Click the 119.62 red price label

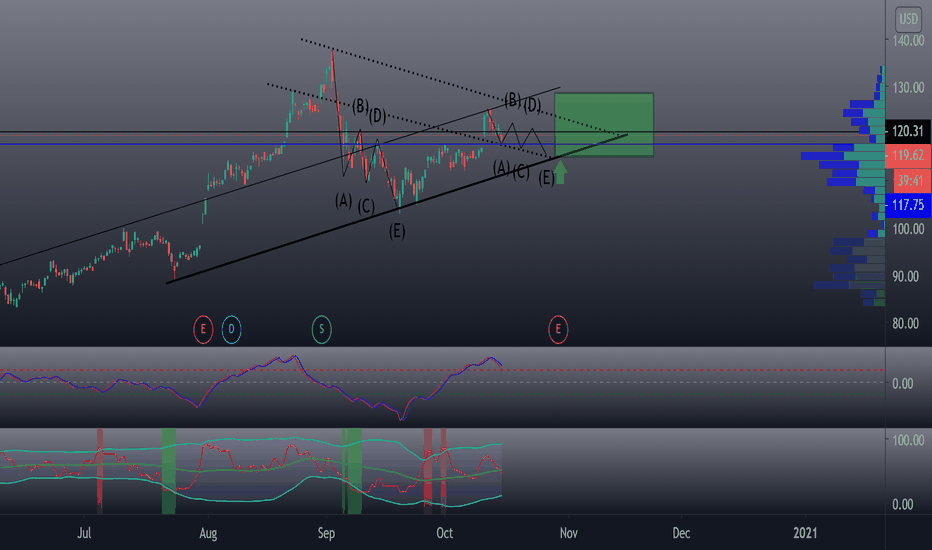click(908, 156)
